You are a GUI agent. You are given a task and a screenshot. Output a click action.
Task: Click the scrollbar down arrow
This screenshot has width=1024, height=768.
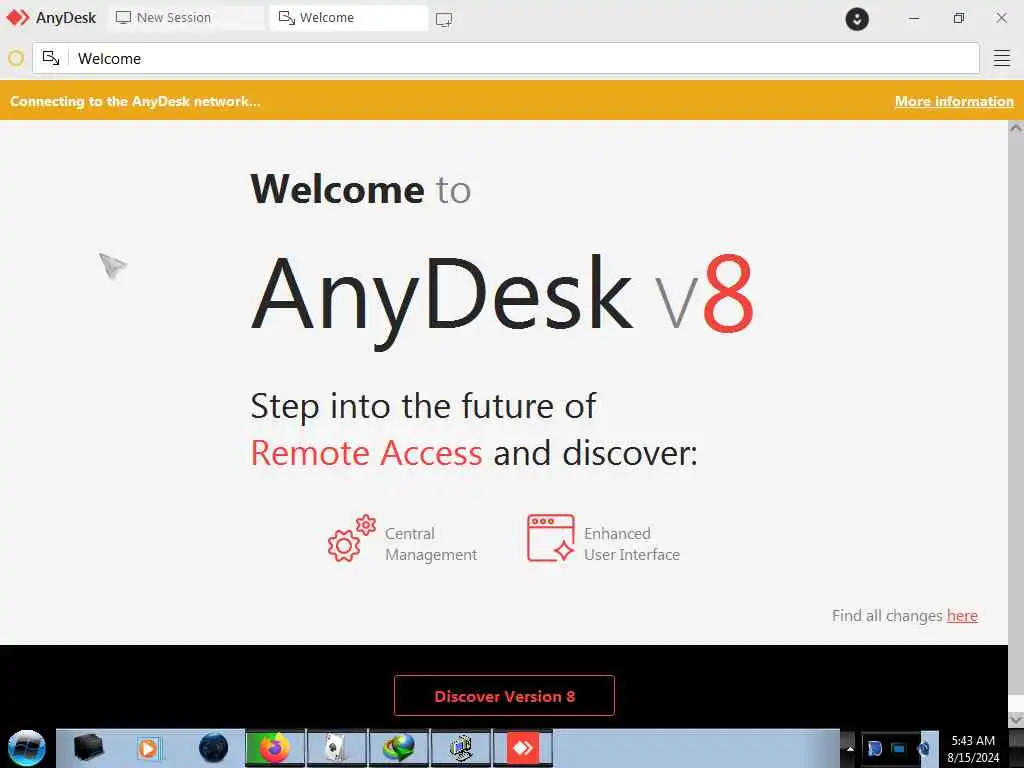coord(1016,718)
